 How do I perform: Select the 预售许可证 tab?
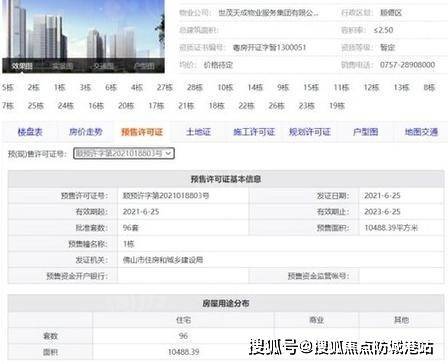coord(142,132)
